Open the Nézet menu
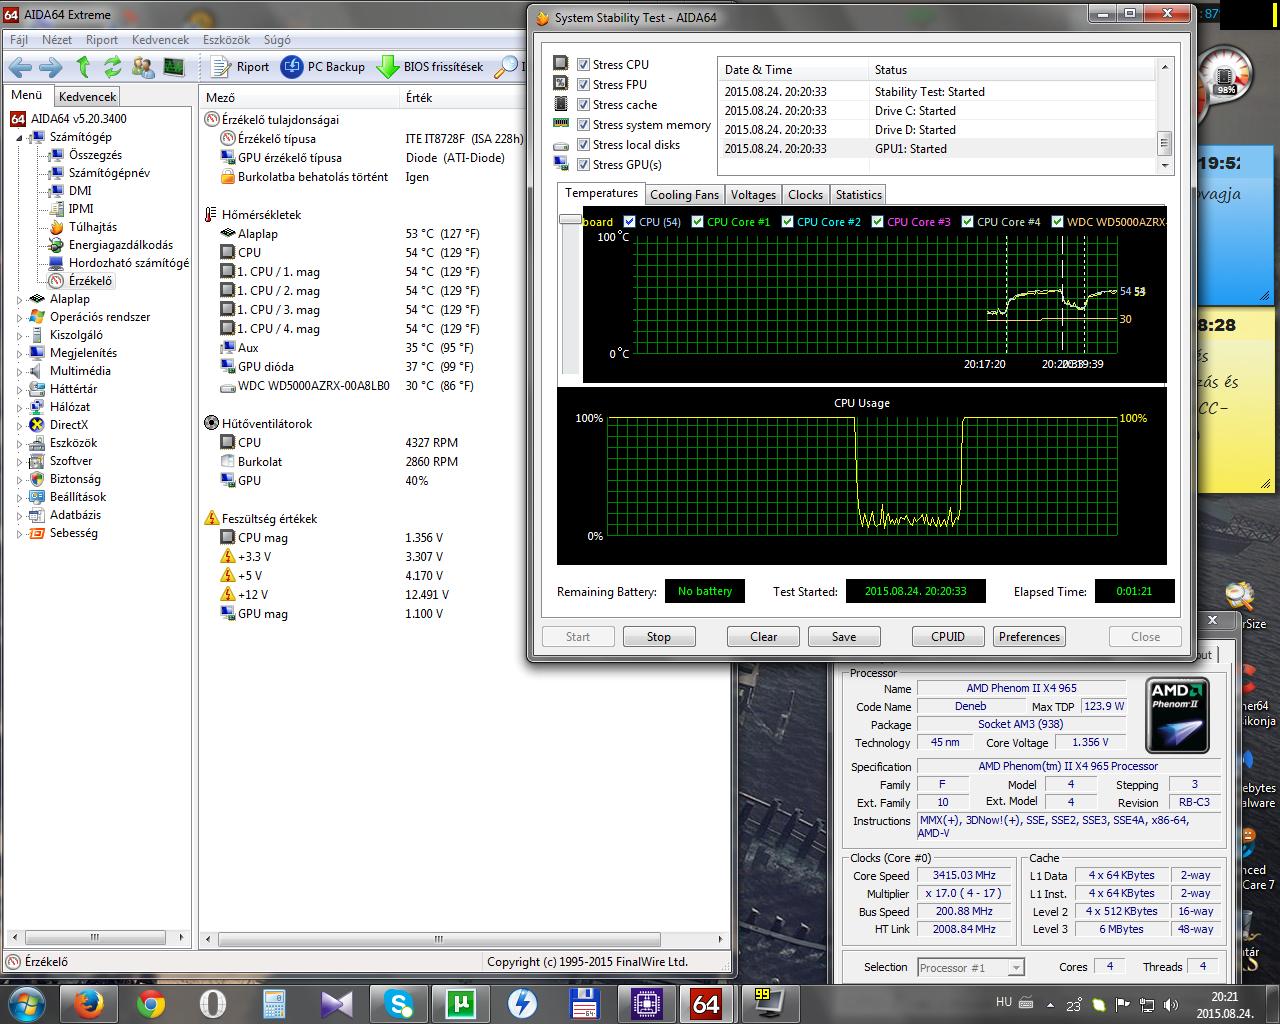 [56, 40]
